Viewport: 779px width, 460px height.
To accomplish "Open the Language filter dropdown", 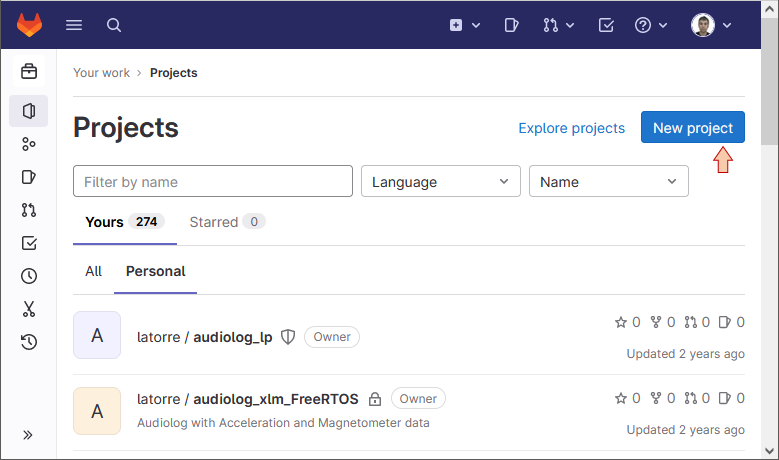I will [x=441, y=181].
